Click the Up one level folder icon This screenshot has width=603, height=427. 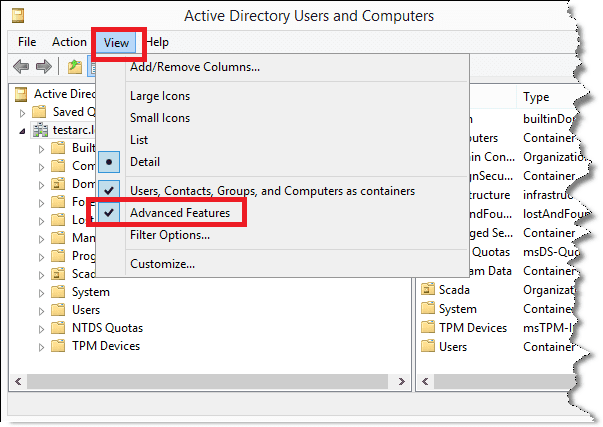tap(74, 67)
